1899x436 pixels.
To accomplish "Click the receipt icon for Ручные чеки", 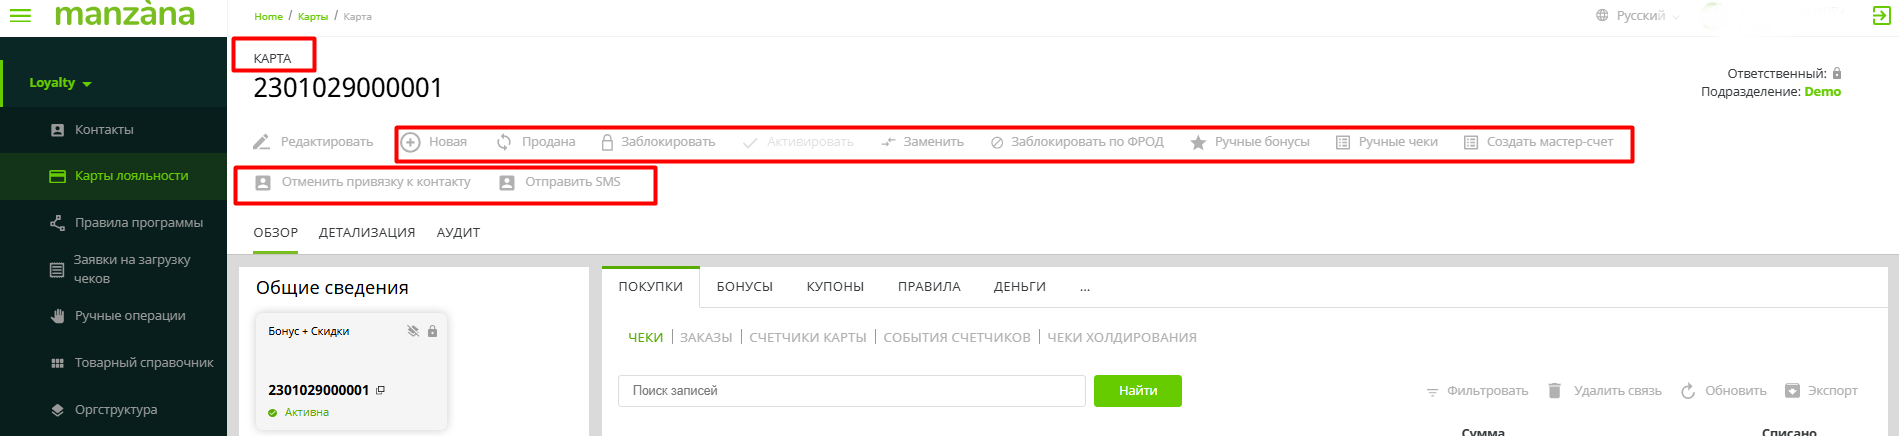I will pyautogui.click(x=1343, y=143).
